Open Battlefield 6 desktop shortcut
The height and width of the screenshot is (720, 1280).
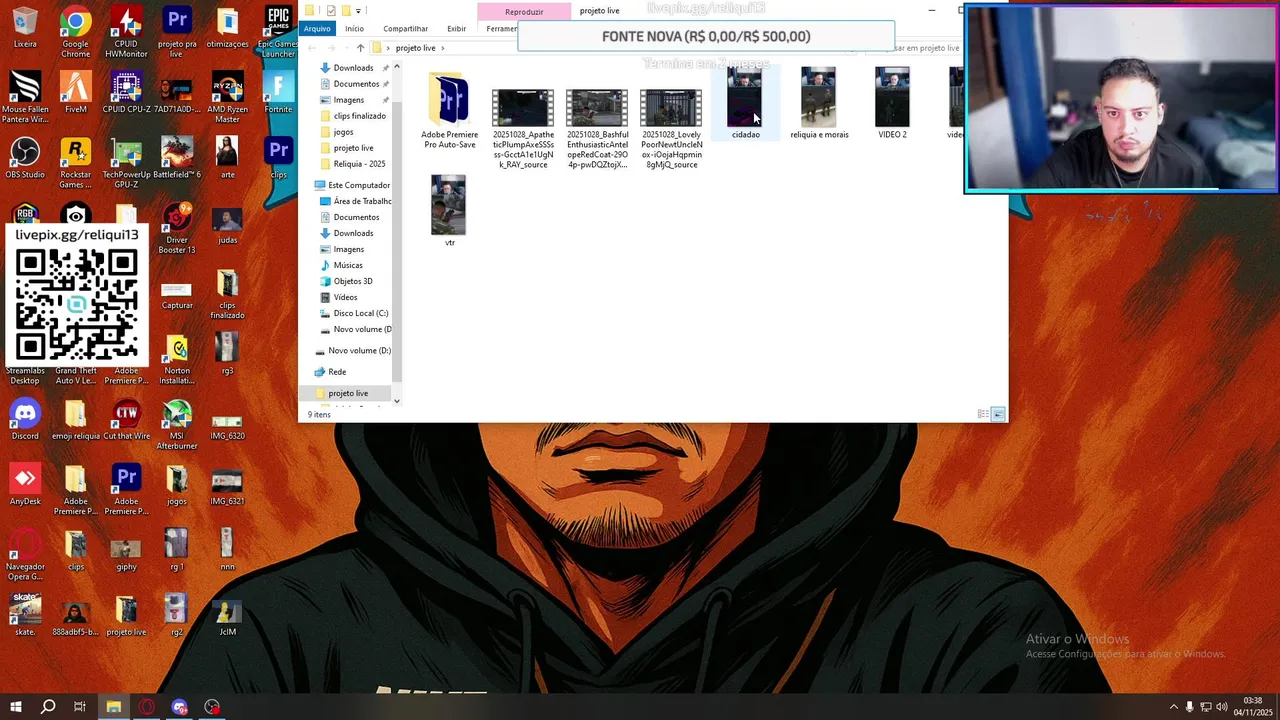(177, 158)
